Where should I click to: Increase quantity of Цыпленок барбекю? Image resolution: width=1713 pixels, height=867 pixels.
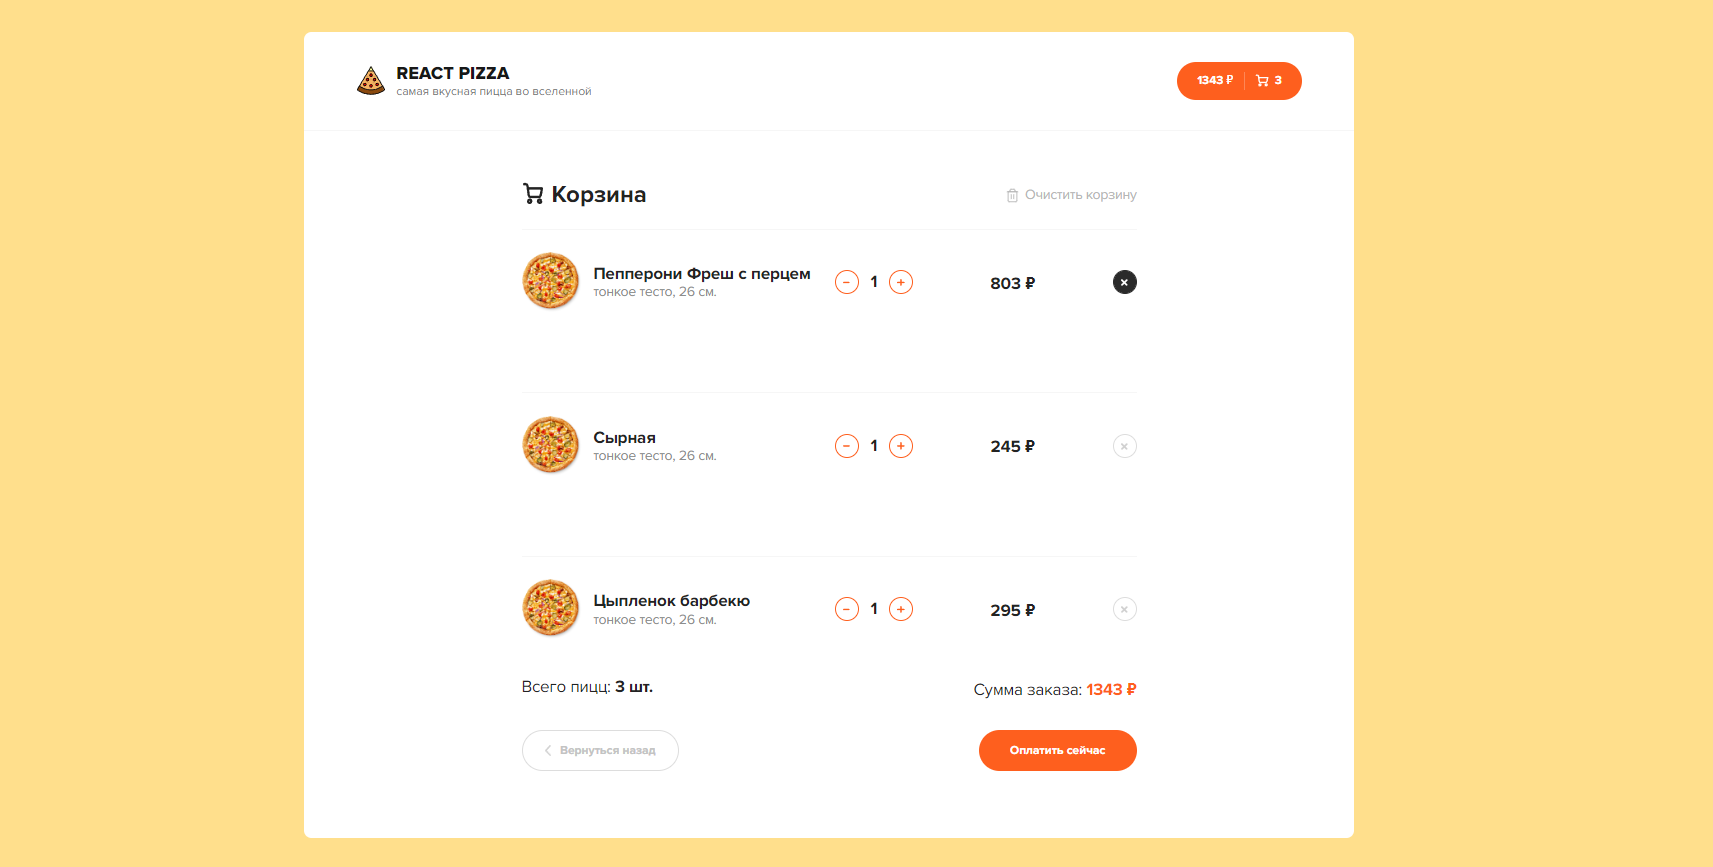[900, 609]
